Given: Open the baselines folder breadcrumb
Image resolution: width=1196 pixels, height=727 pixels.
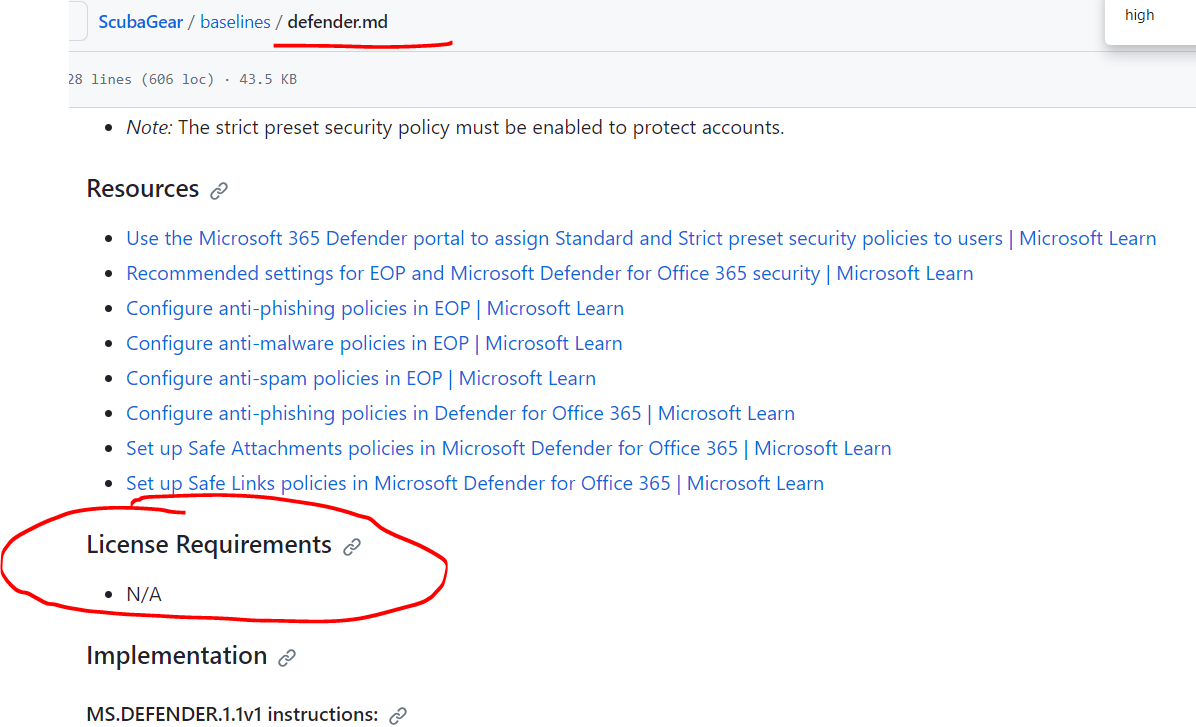Looking at the screenshot, I should coord(235,21).
